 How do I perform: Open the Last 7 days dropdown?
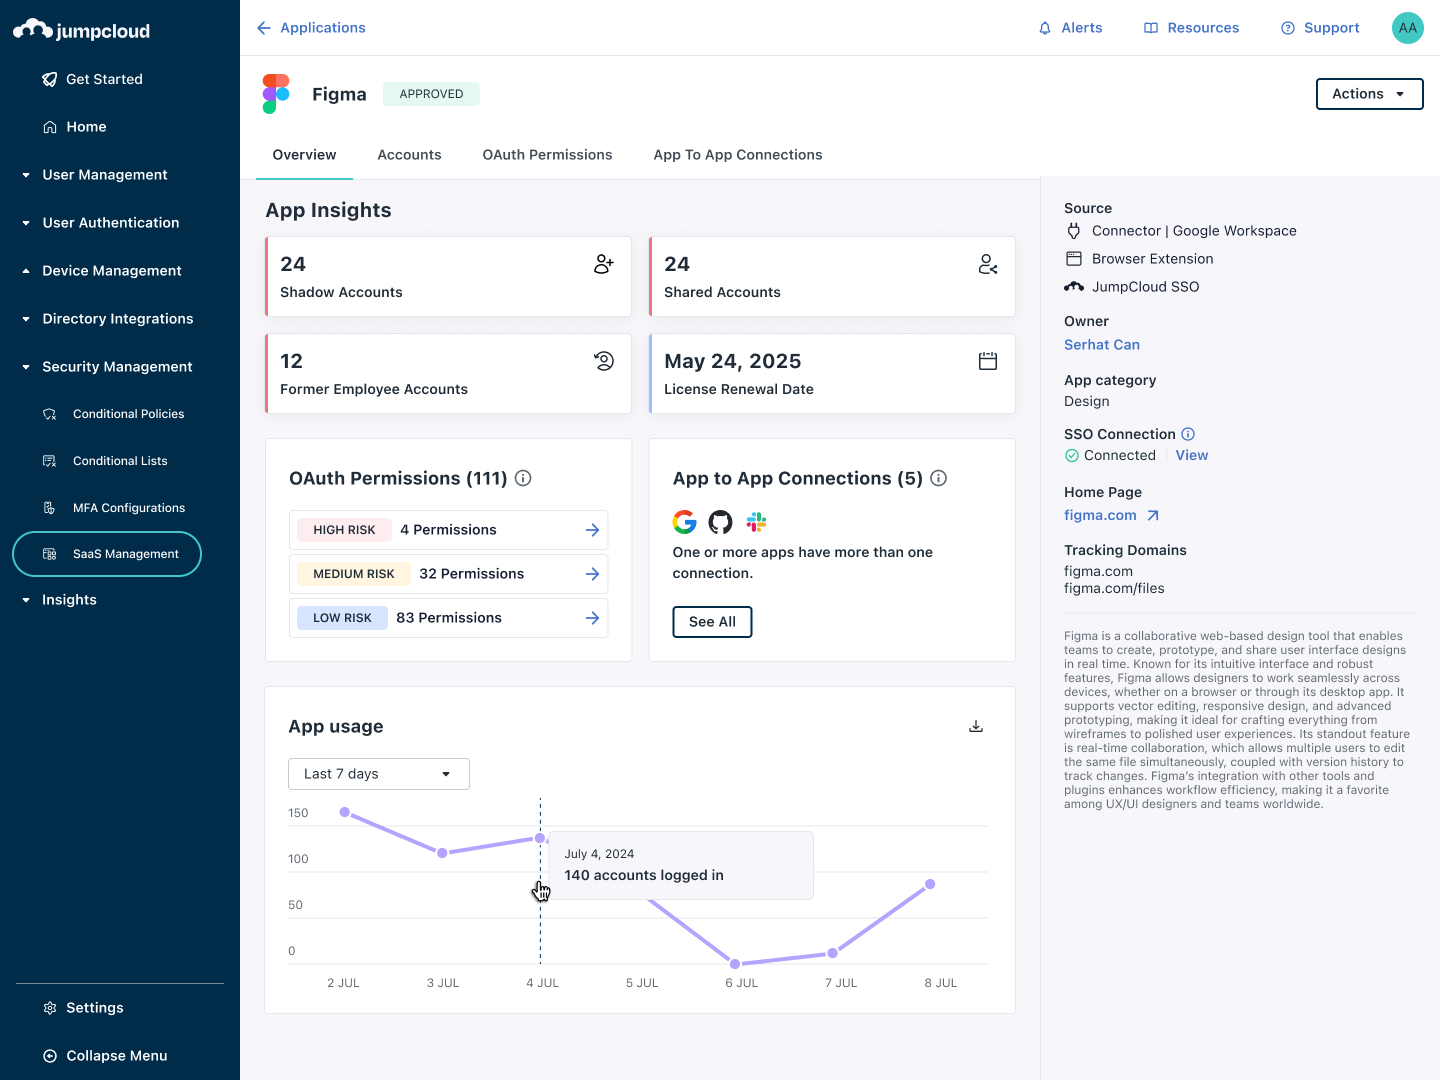pos(379,774)
